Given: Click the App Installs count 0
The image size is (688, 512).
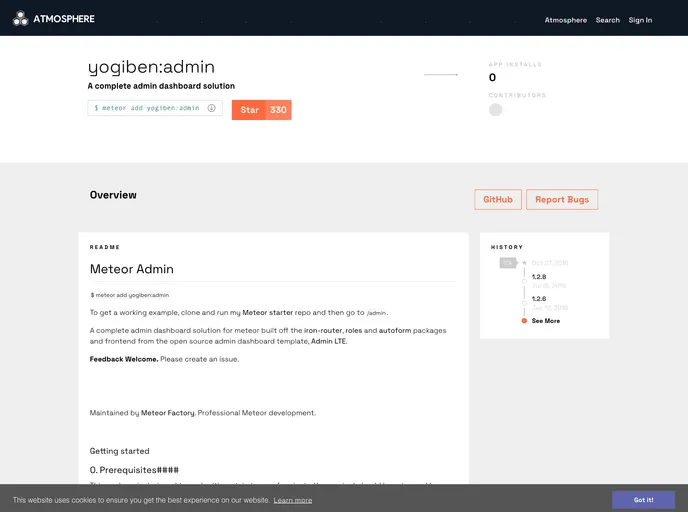Looking at the screenshot, I should coord(492,78).
